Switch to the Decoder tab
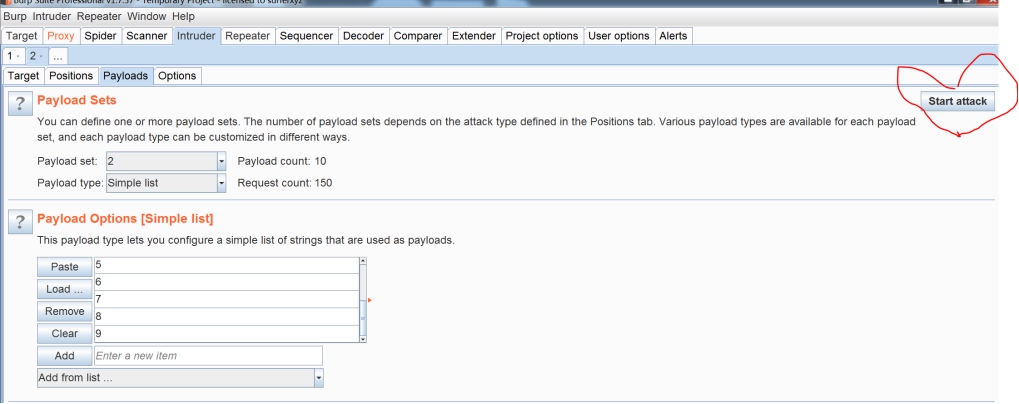The width and height of the screenshot is (1019, 404). click(x=363, y=36)
